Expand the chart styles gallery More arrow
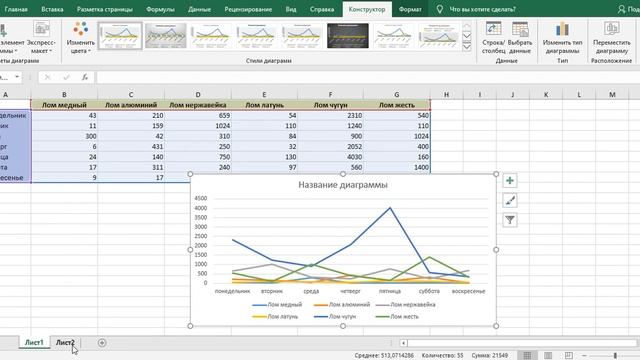Image resolution: width=640 pixels, height=360 pixels. [467, 47]
